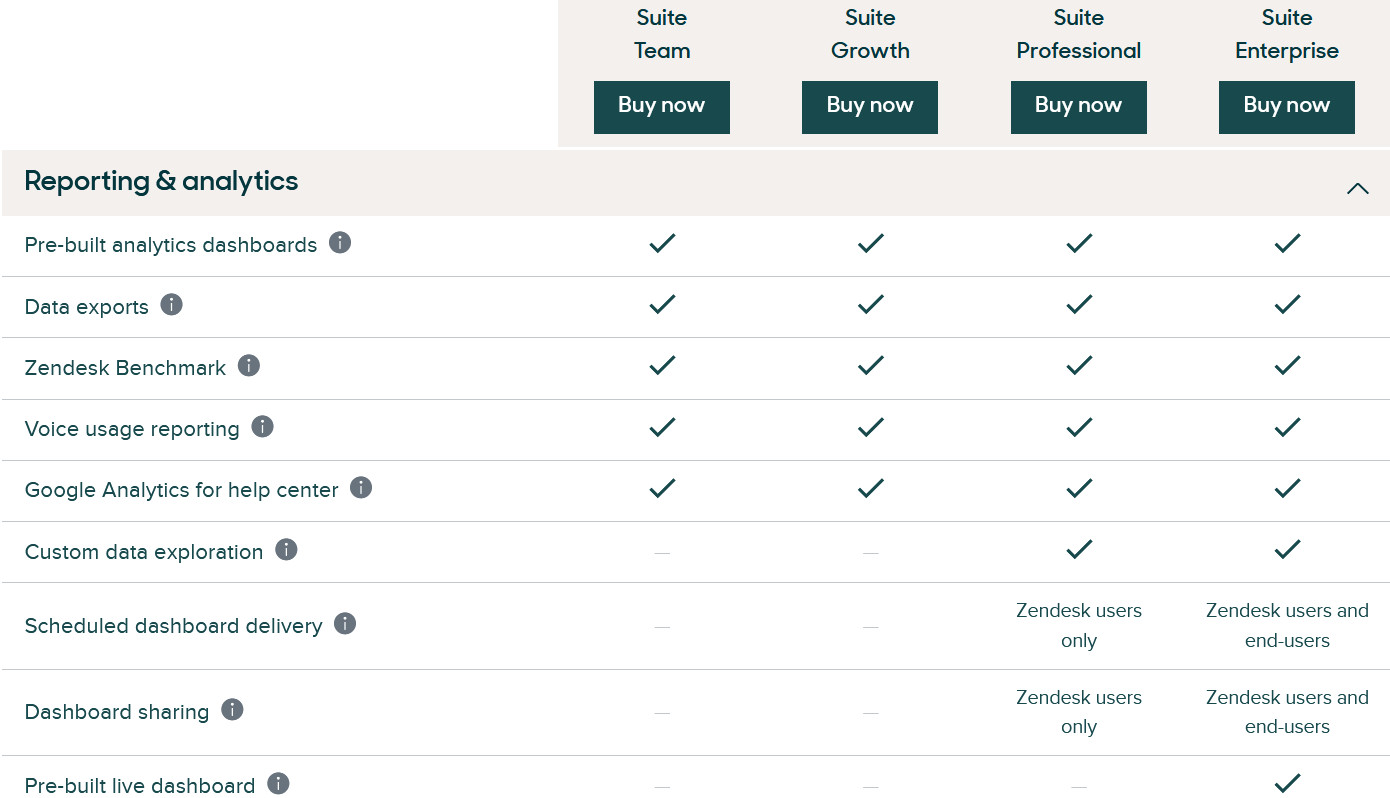Click Suite Enterprise checkmark for Pre-built live dashboard

coord(1287,783)
